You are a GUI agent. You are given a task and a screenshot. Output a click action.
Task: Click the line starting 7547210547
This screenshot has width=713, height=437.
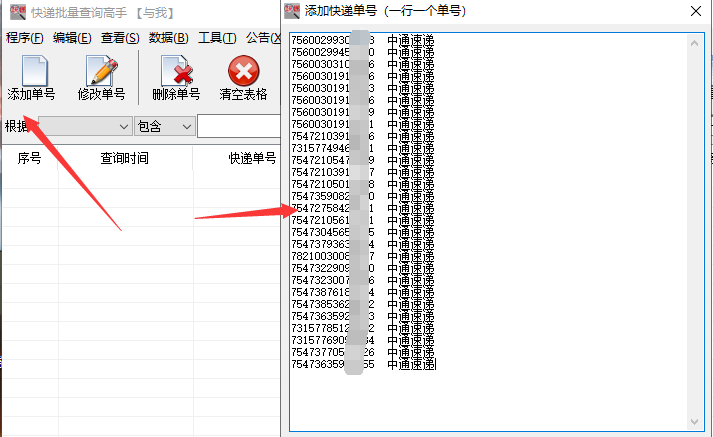coord(362,161)
